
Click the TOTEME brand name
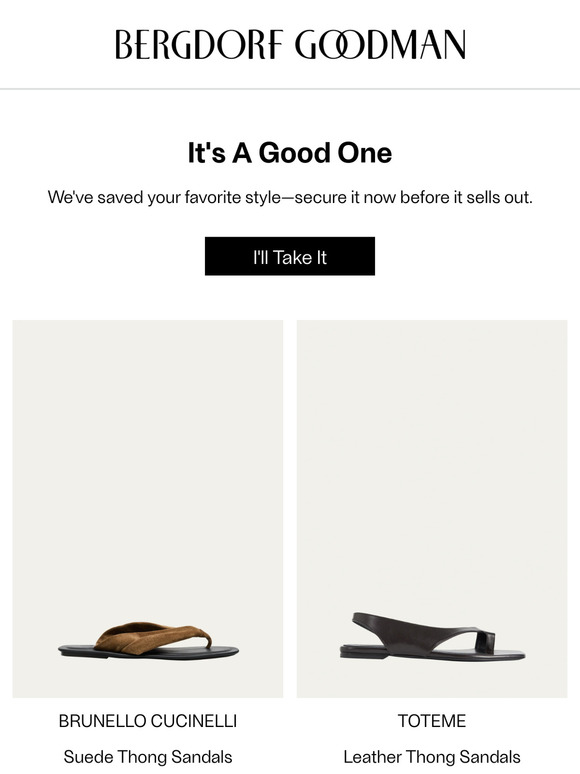pos(432,721)
